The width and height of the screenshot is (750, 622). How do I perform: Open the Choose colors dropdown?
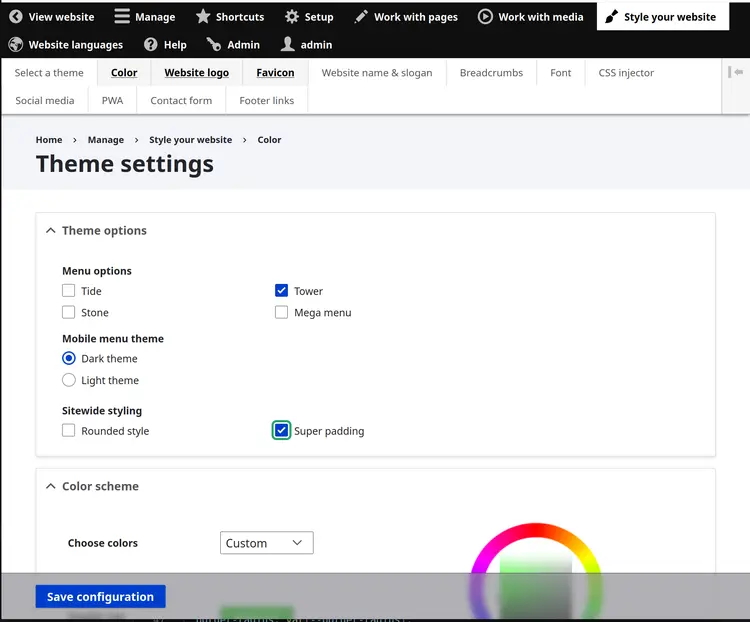tap(266, 543)
